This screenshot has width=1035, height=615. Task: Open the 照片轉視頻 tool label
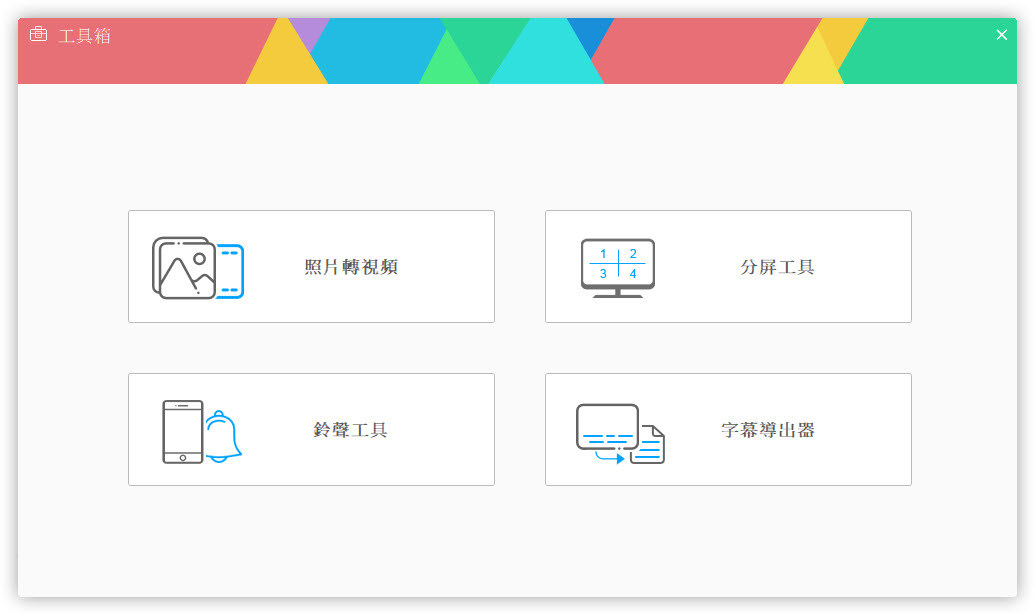coord(351,267)
